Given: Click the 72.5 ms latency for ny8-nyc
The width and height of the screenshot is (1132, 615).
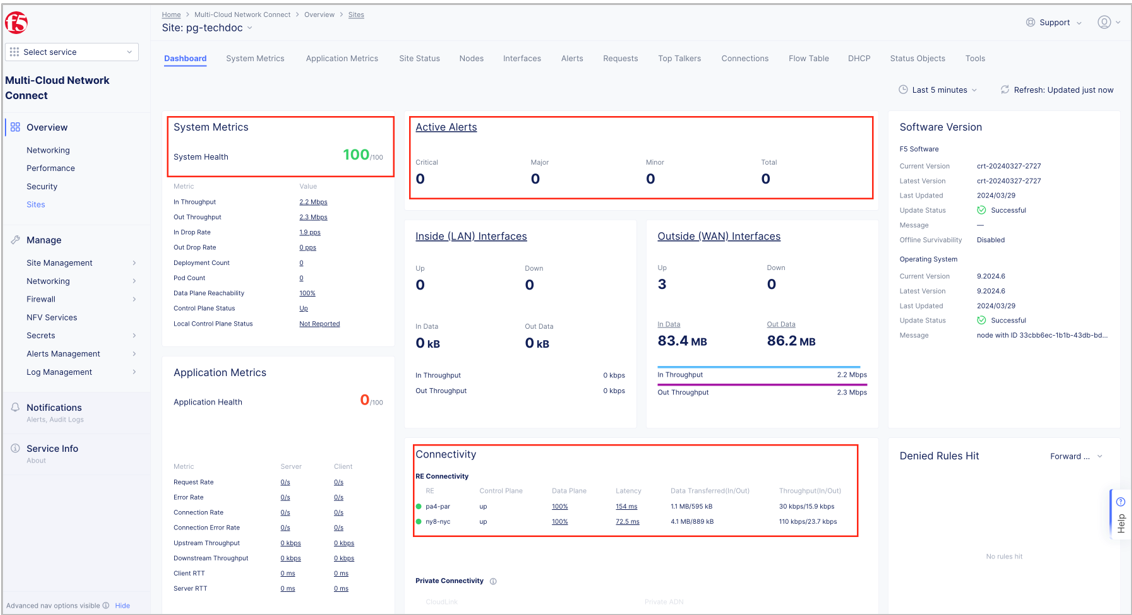Looking at the screenshot, I should click(x=627, y=522).
